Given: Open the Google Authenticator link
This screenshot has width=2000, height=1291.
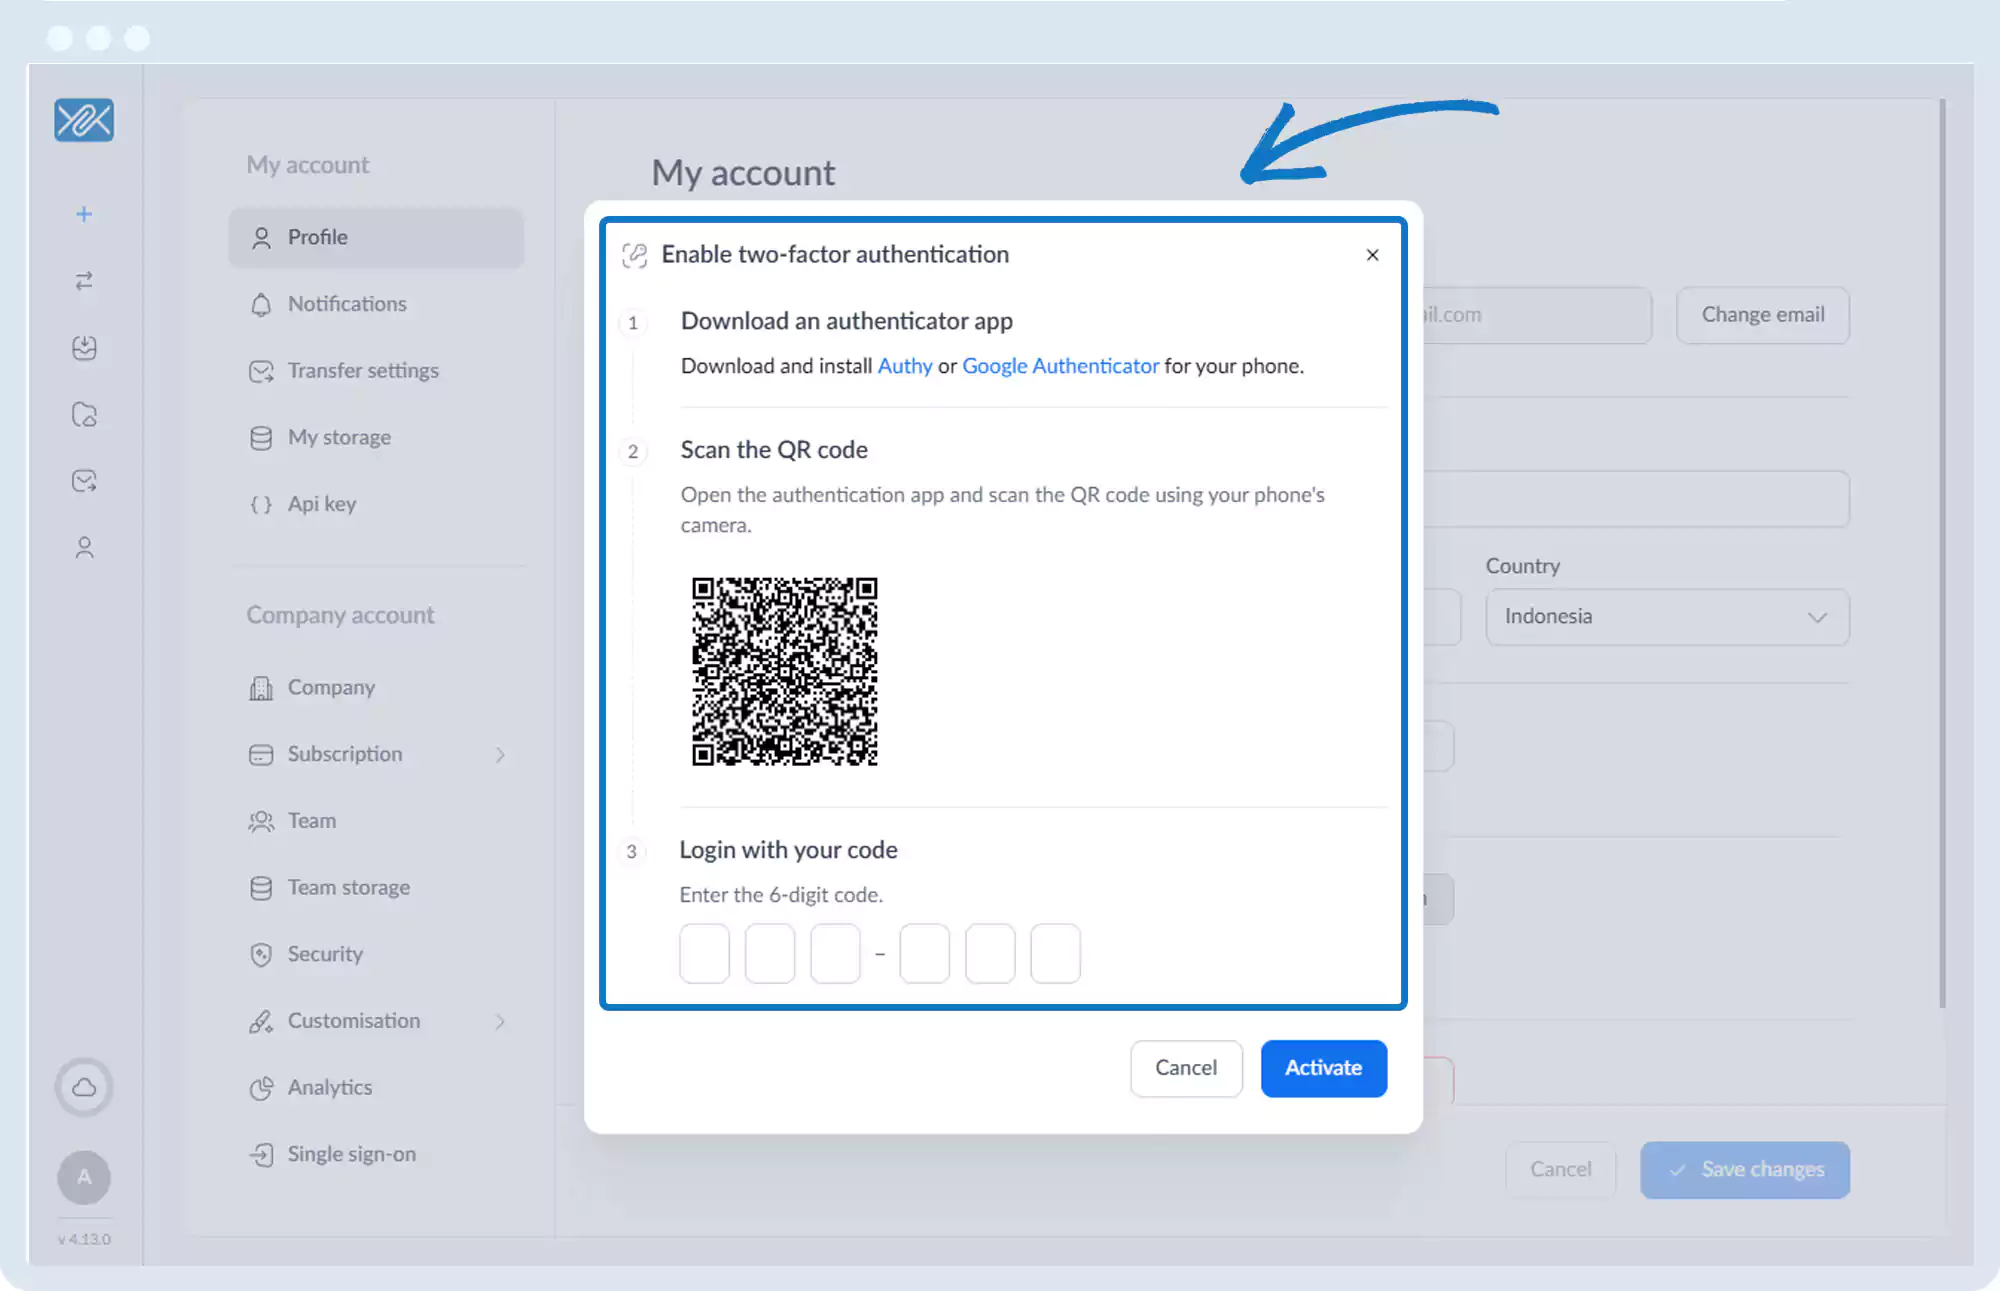Looking at the screenshot, I should coord(1060,366).
